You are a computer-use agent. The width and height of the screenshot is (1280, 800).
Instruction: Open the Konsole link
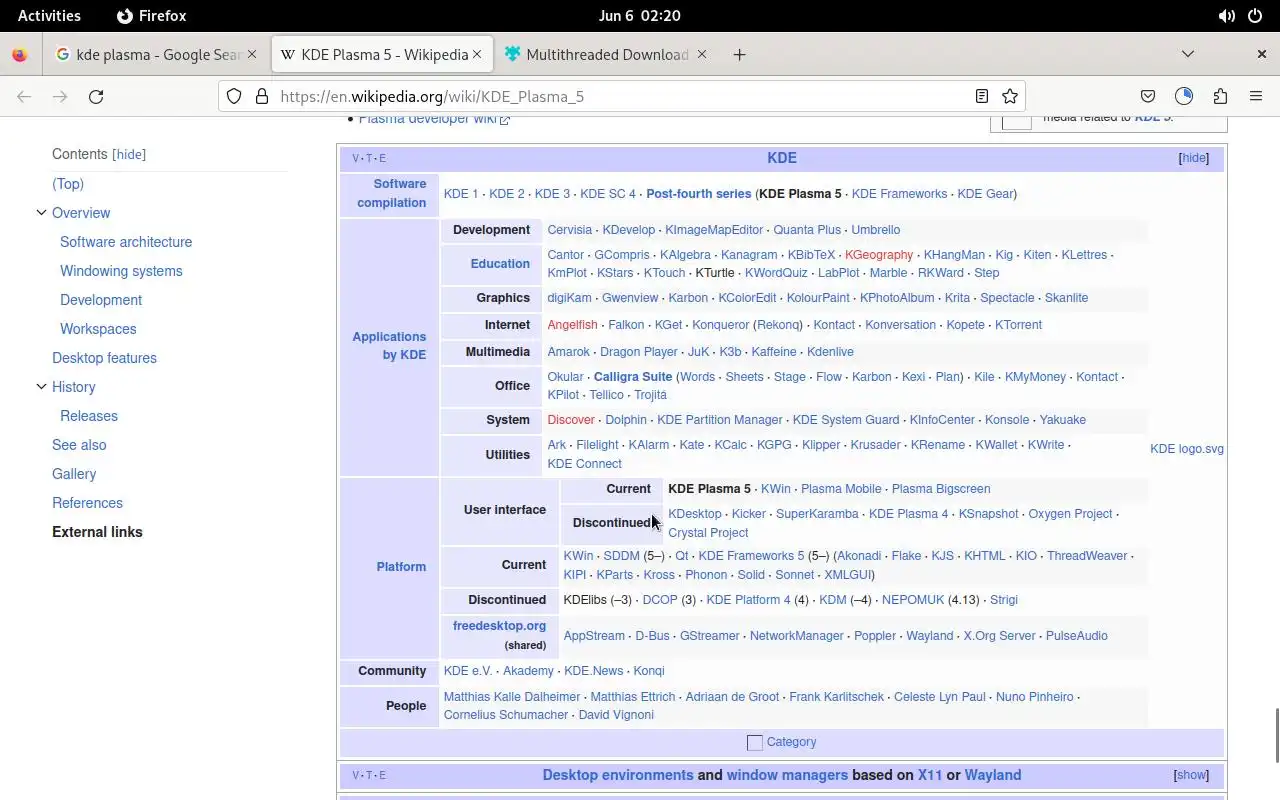(1007, 420)
